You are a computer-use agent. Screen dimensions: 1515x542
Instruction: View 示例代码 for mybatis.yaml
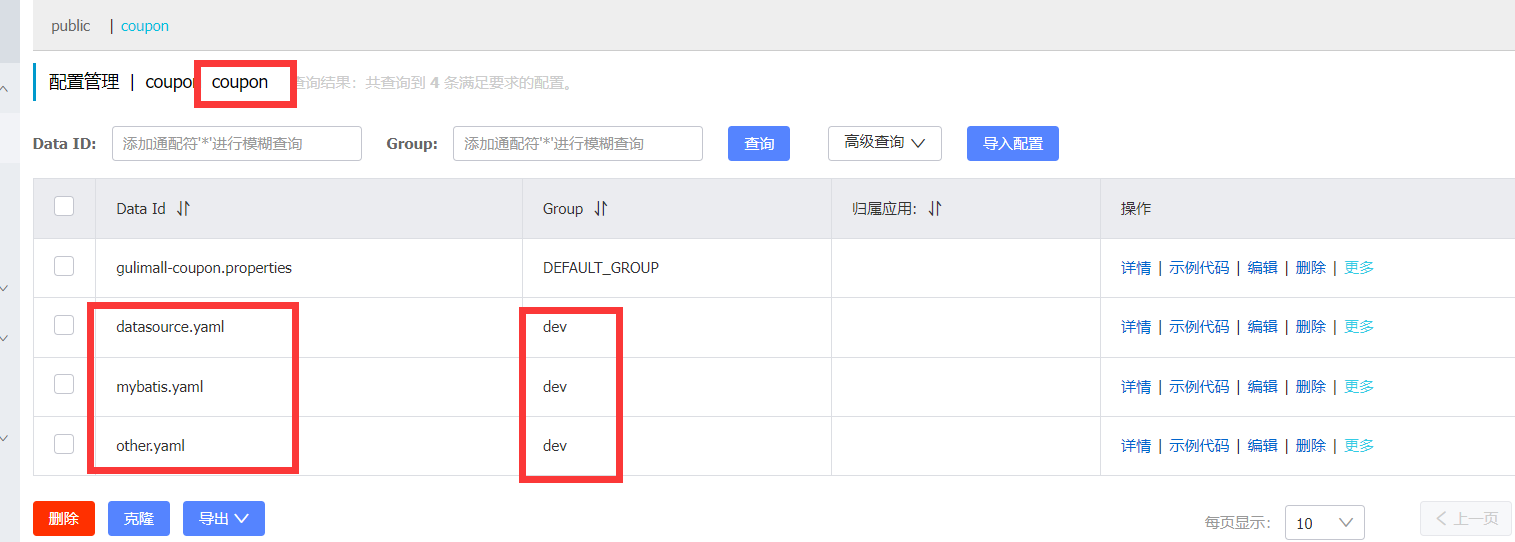tap(1199, 387)
